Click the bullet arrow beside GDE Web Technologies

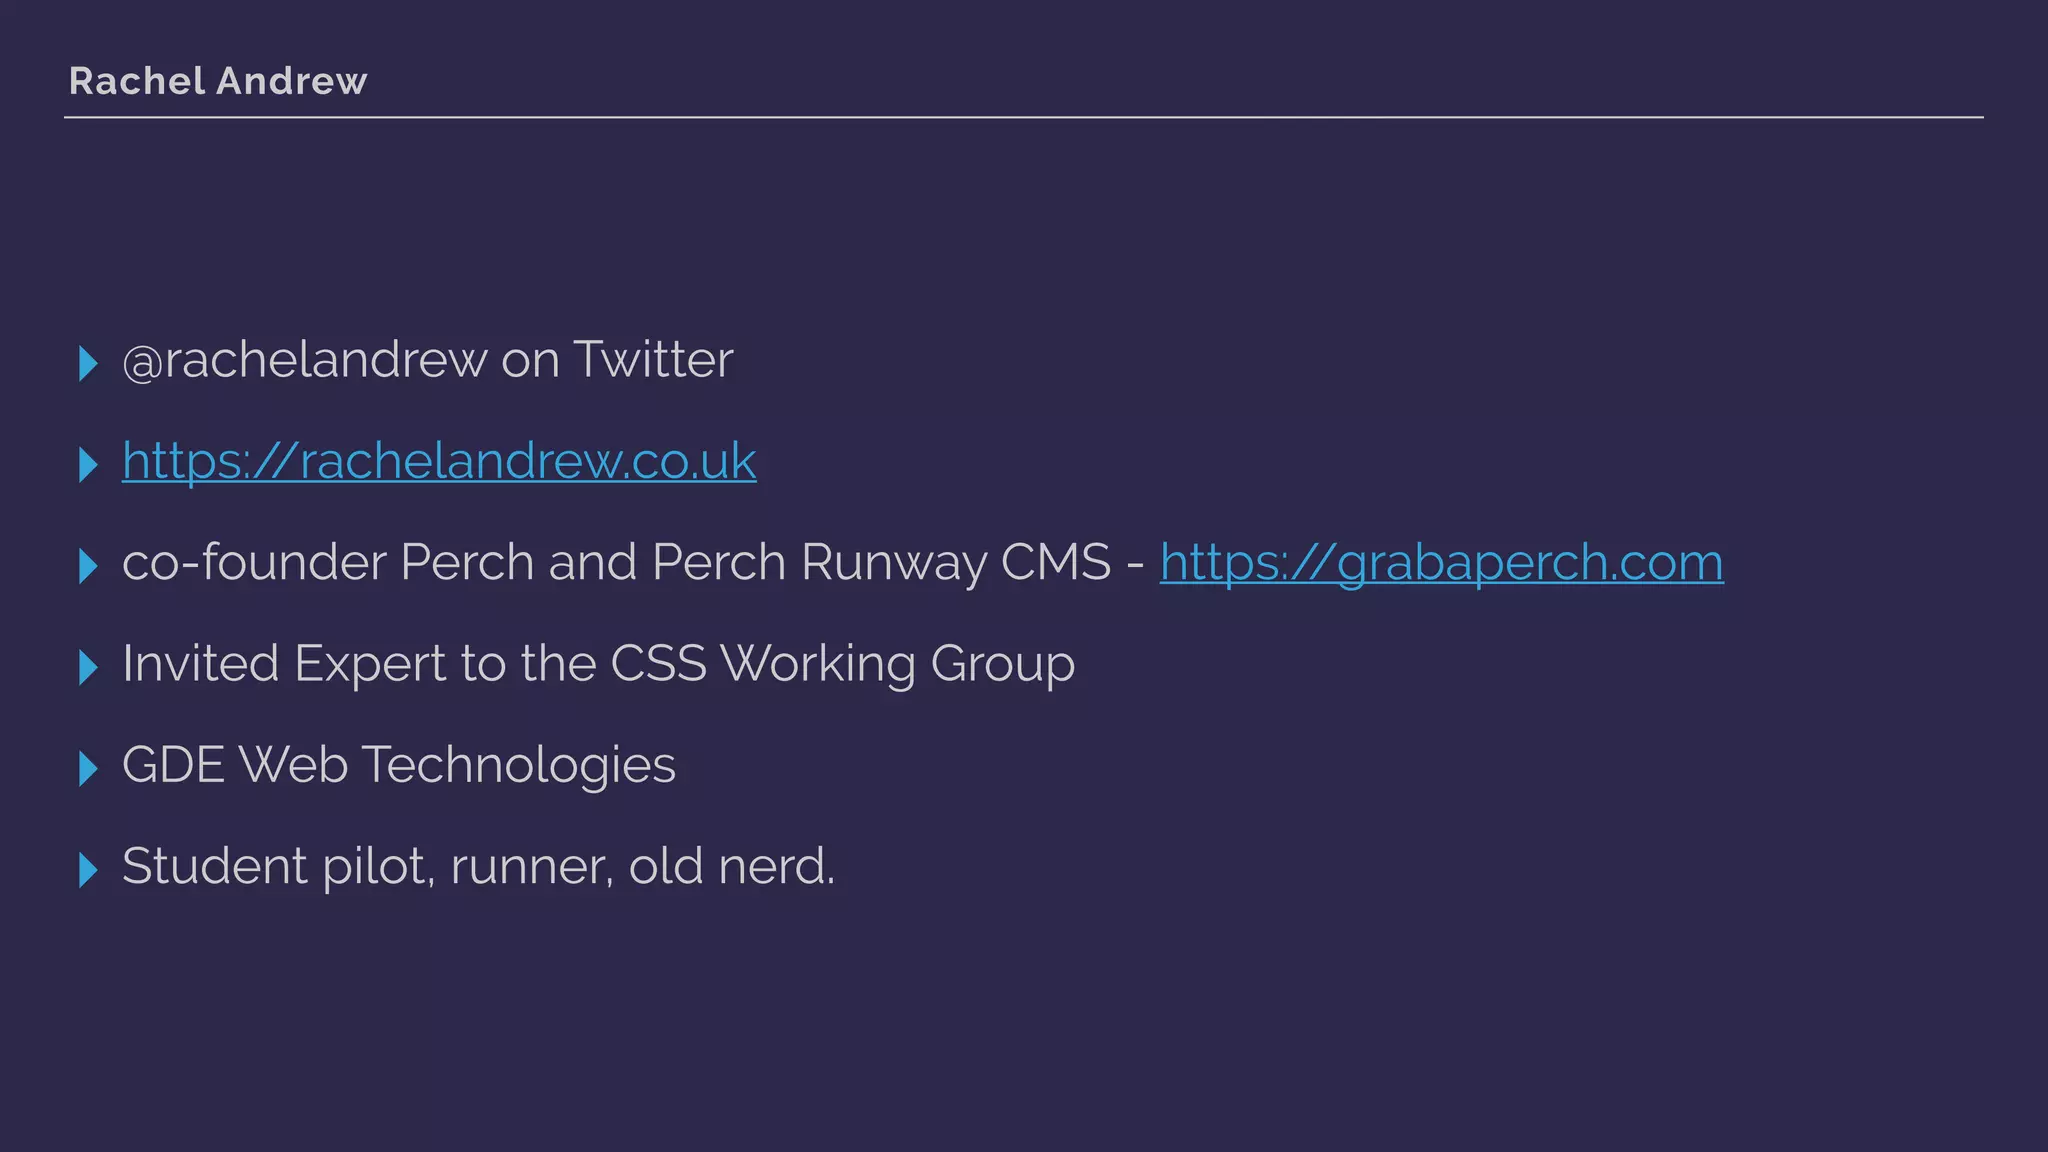coord(88,768)
